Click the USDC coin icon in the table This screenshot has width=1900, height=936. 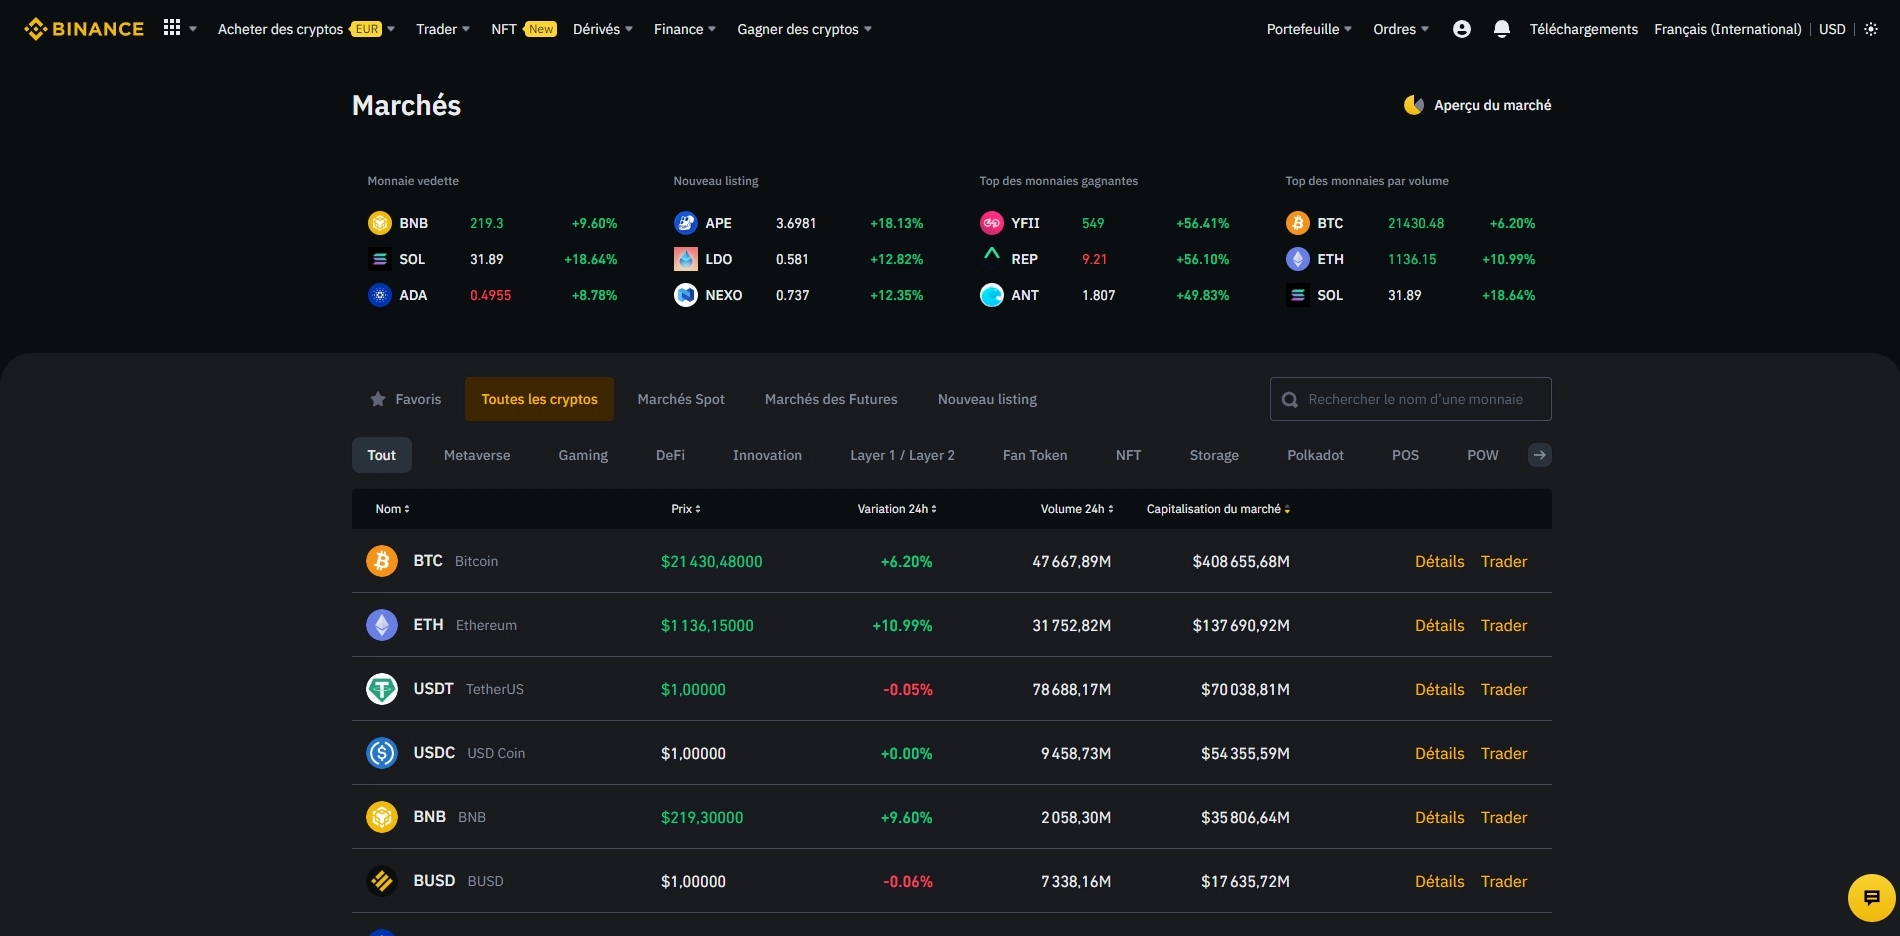[x=382, y=753]
